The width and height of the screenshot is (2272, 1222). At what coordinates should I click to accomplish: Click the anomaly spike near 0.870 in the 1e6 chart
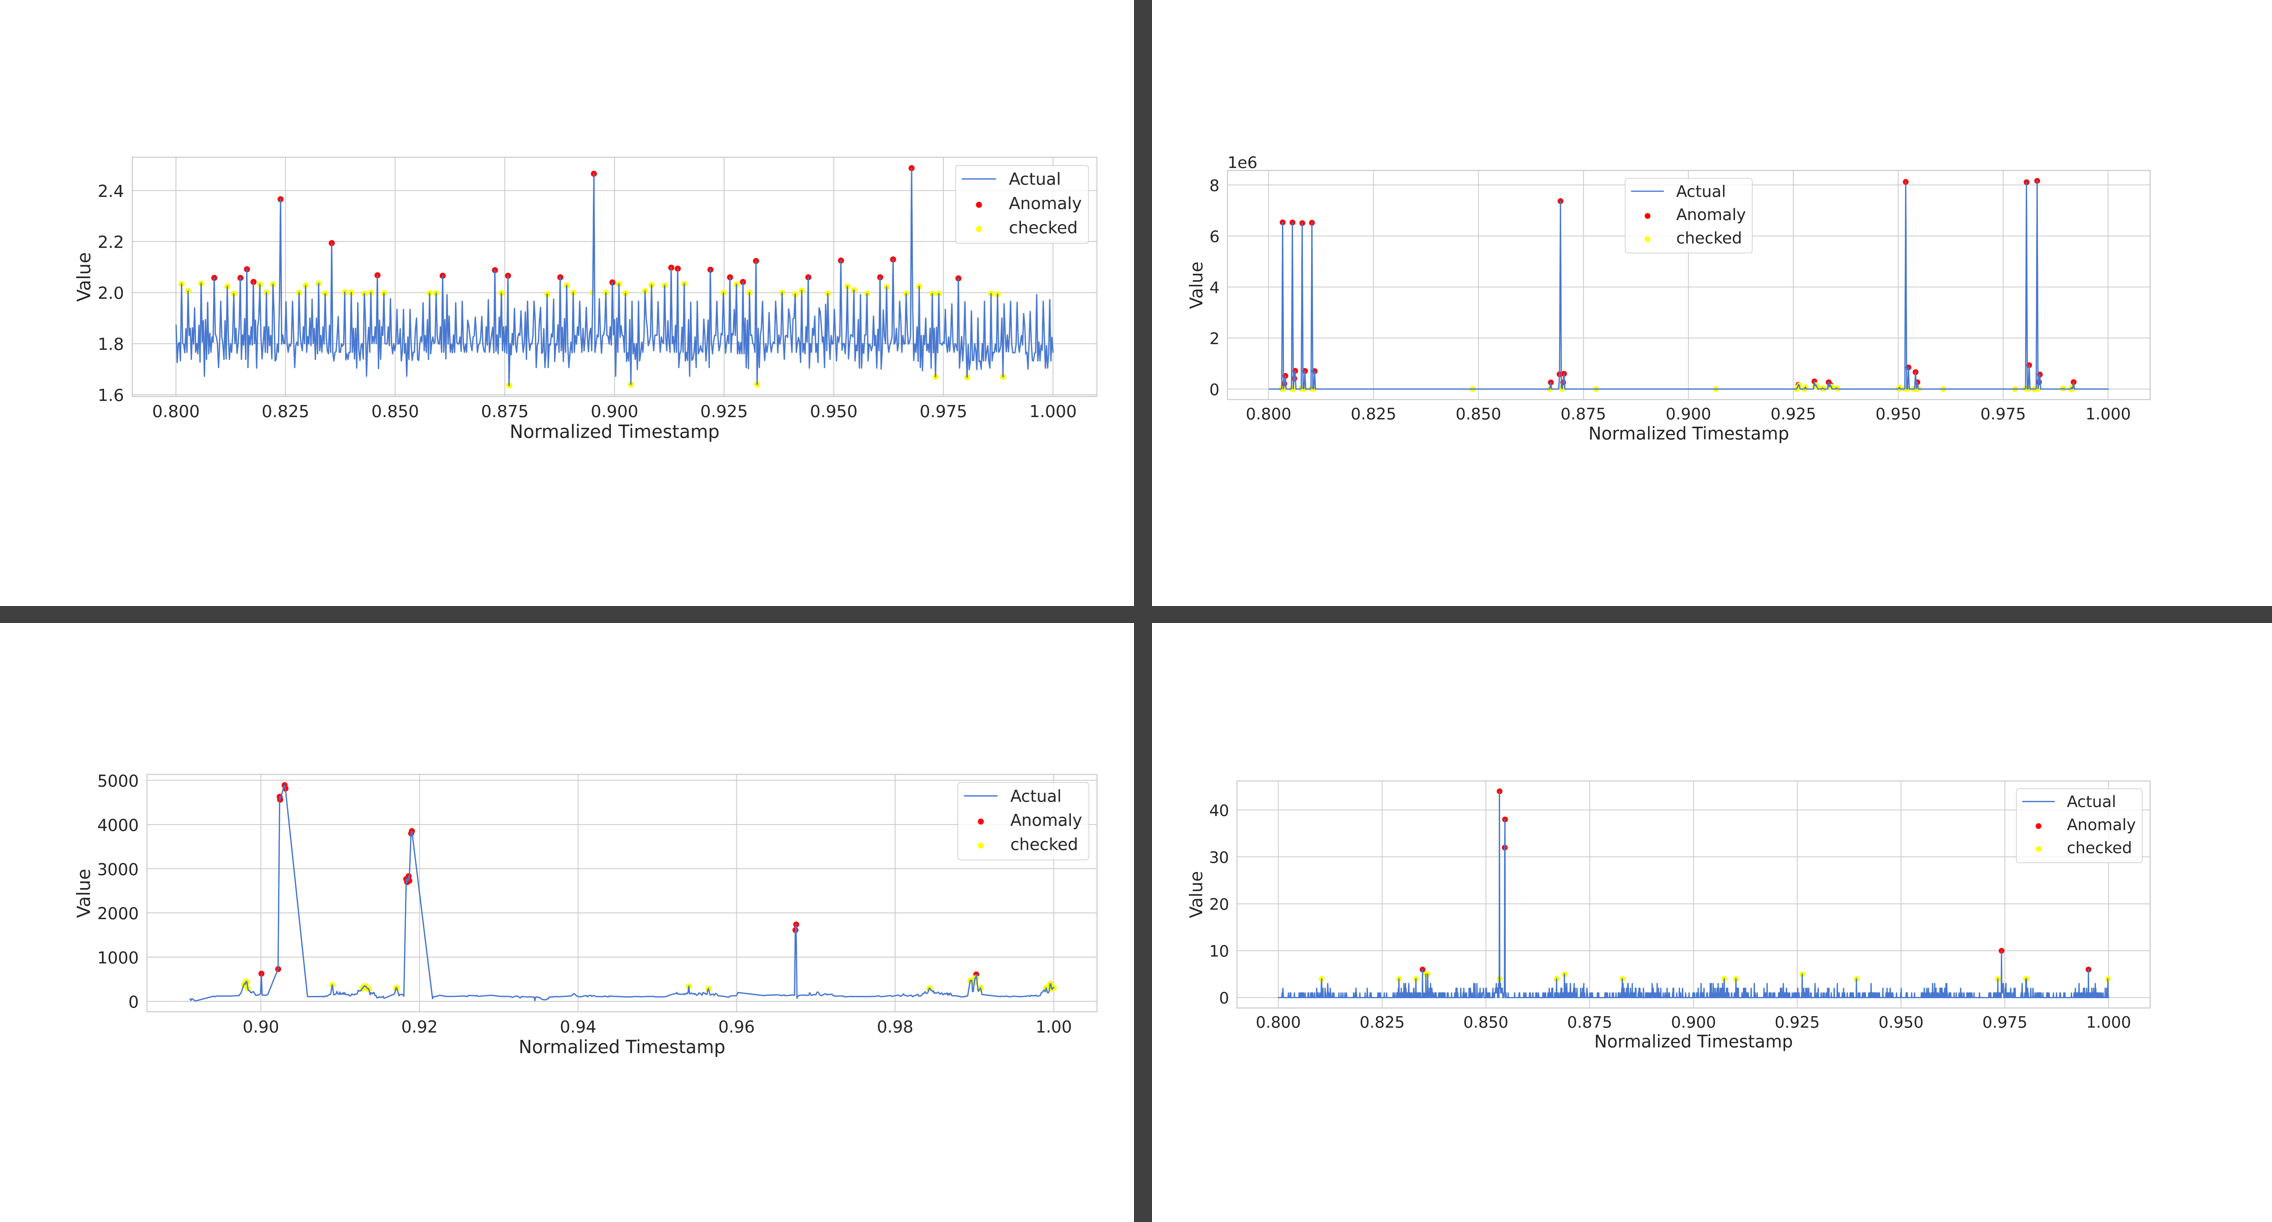pyautogui.click(x=1560, y=202)
